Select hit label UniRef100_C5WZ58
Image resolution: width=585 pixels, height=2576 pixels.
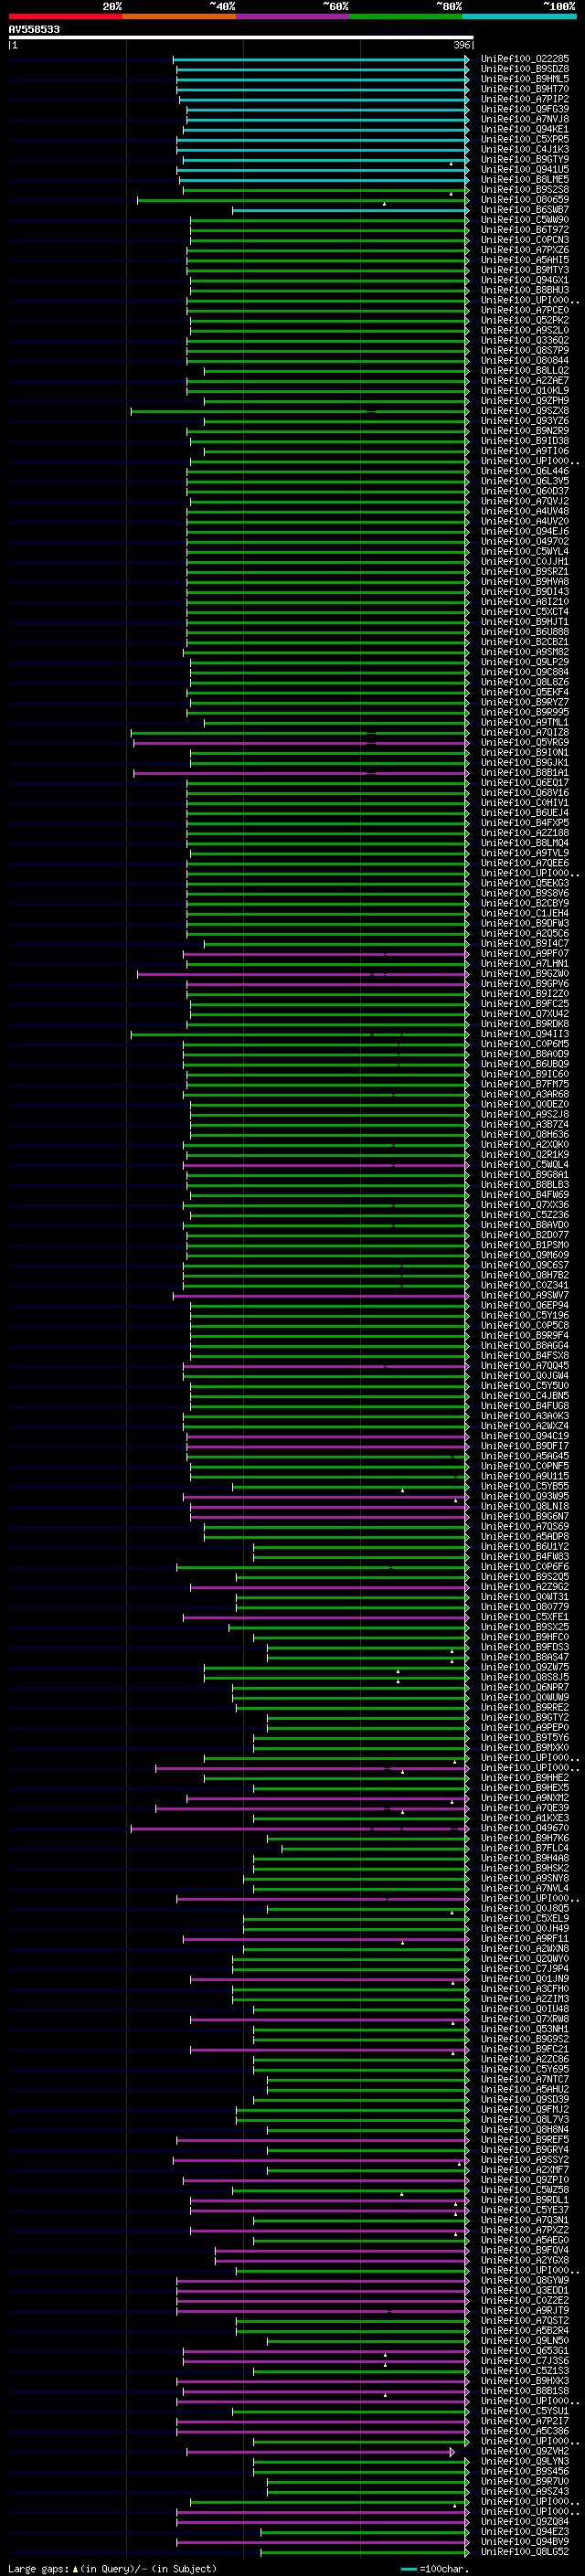coord(524,2190)
